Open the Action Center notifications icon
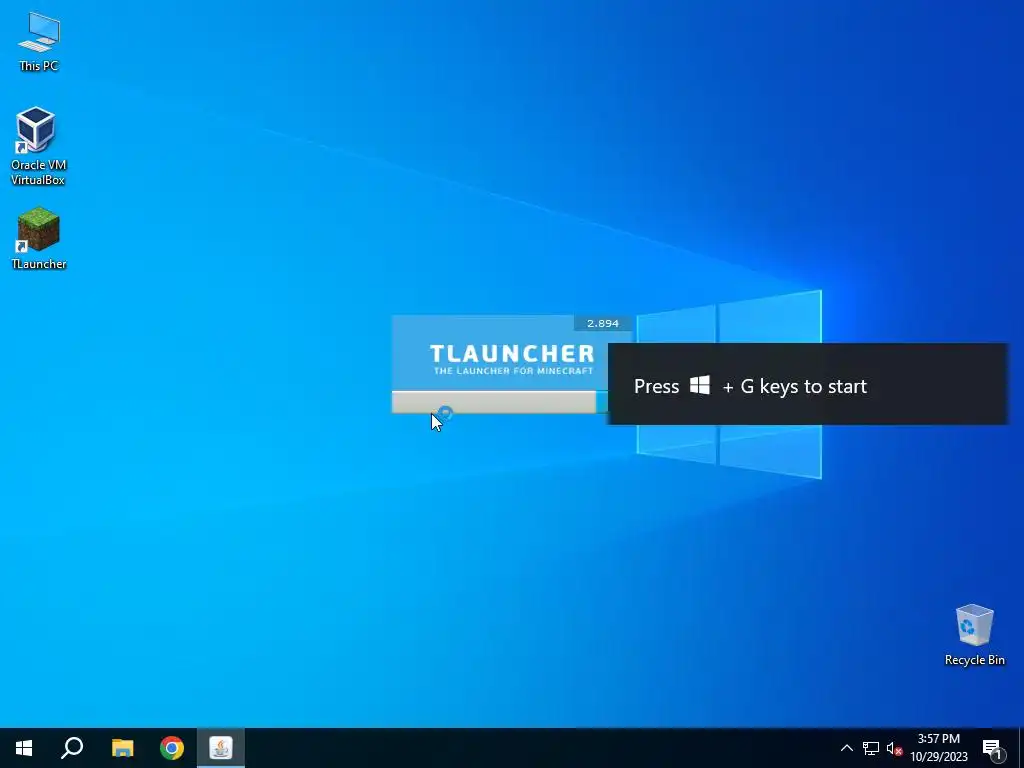The height and width of the screenshot is (768, 1024). [x=993, y=748]
